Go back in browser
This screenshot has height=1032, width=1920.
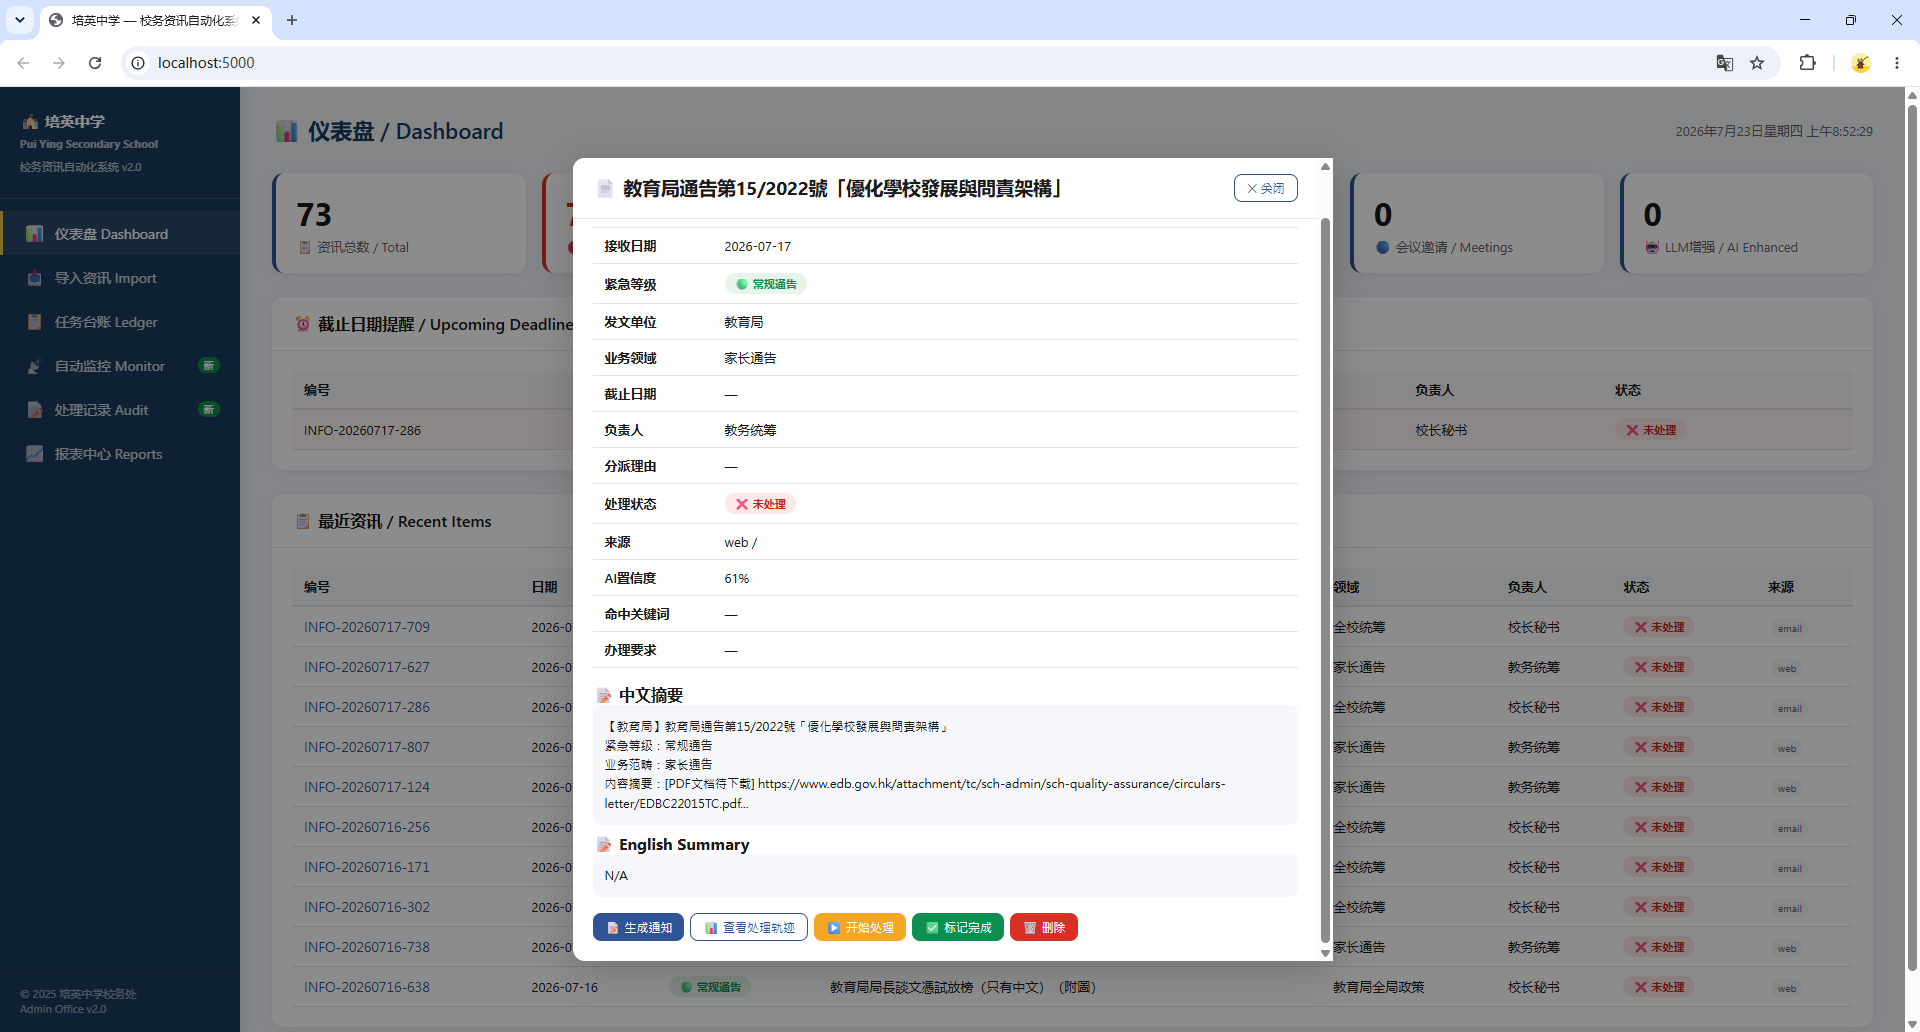23,63
